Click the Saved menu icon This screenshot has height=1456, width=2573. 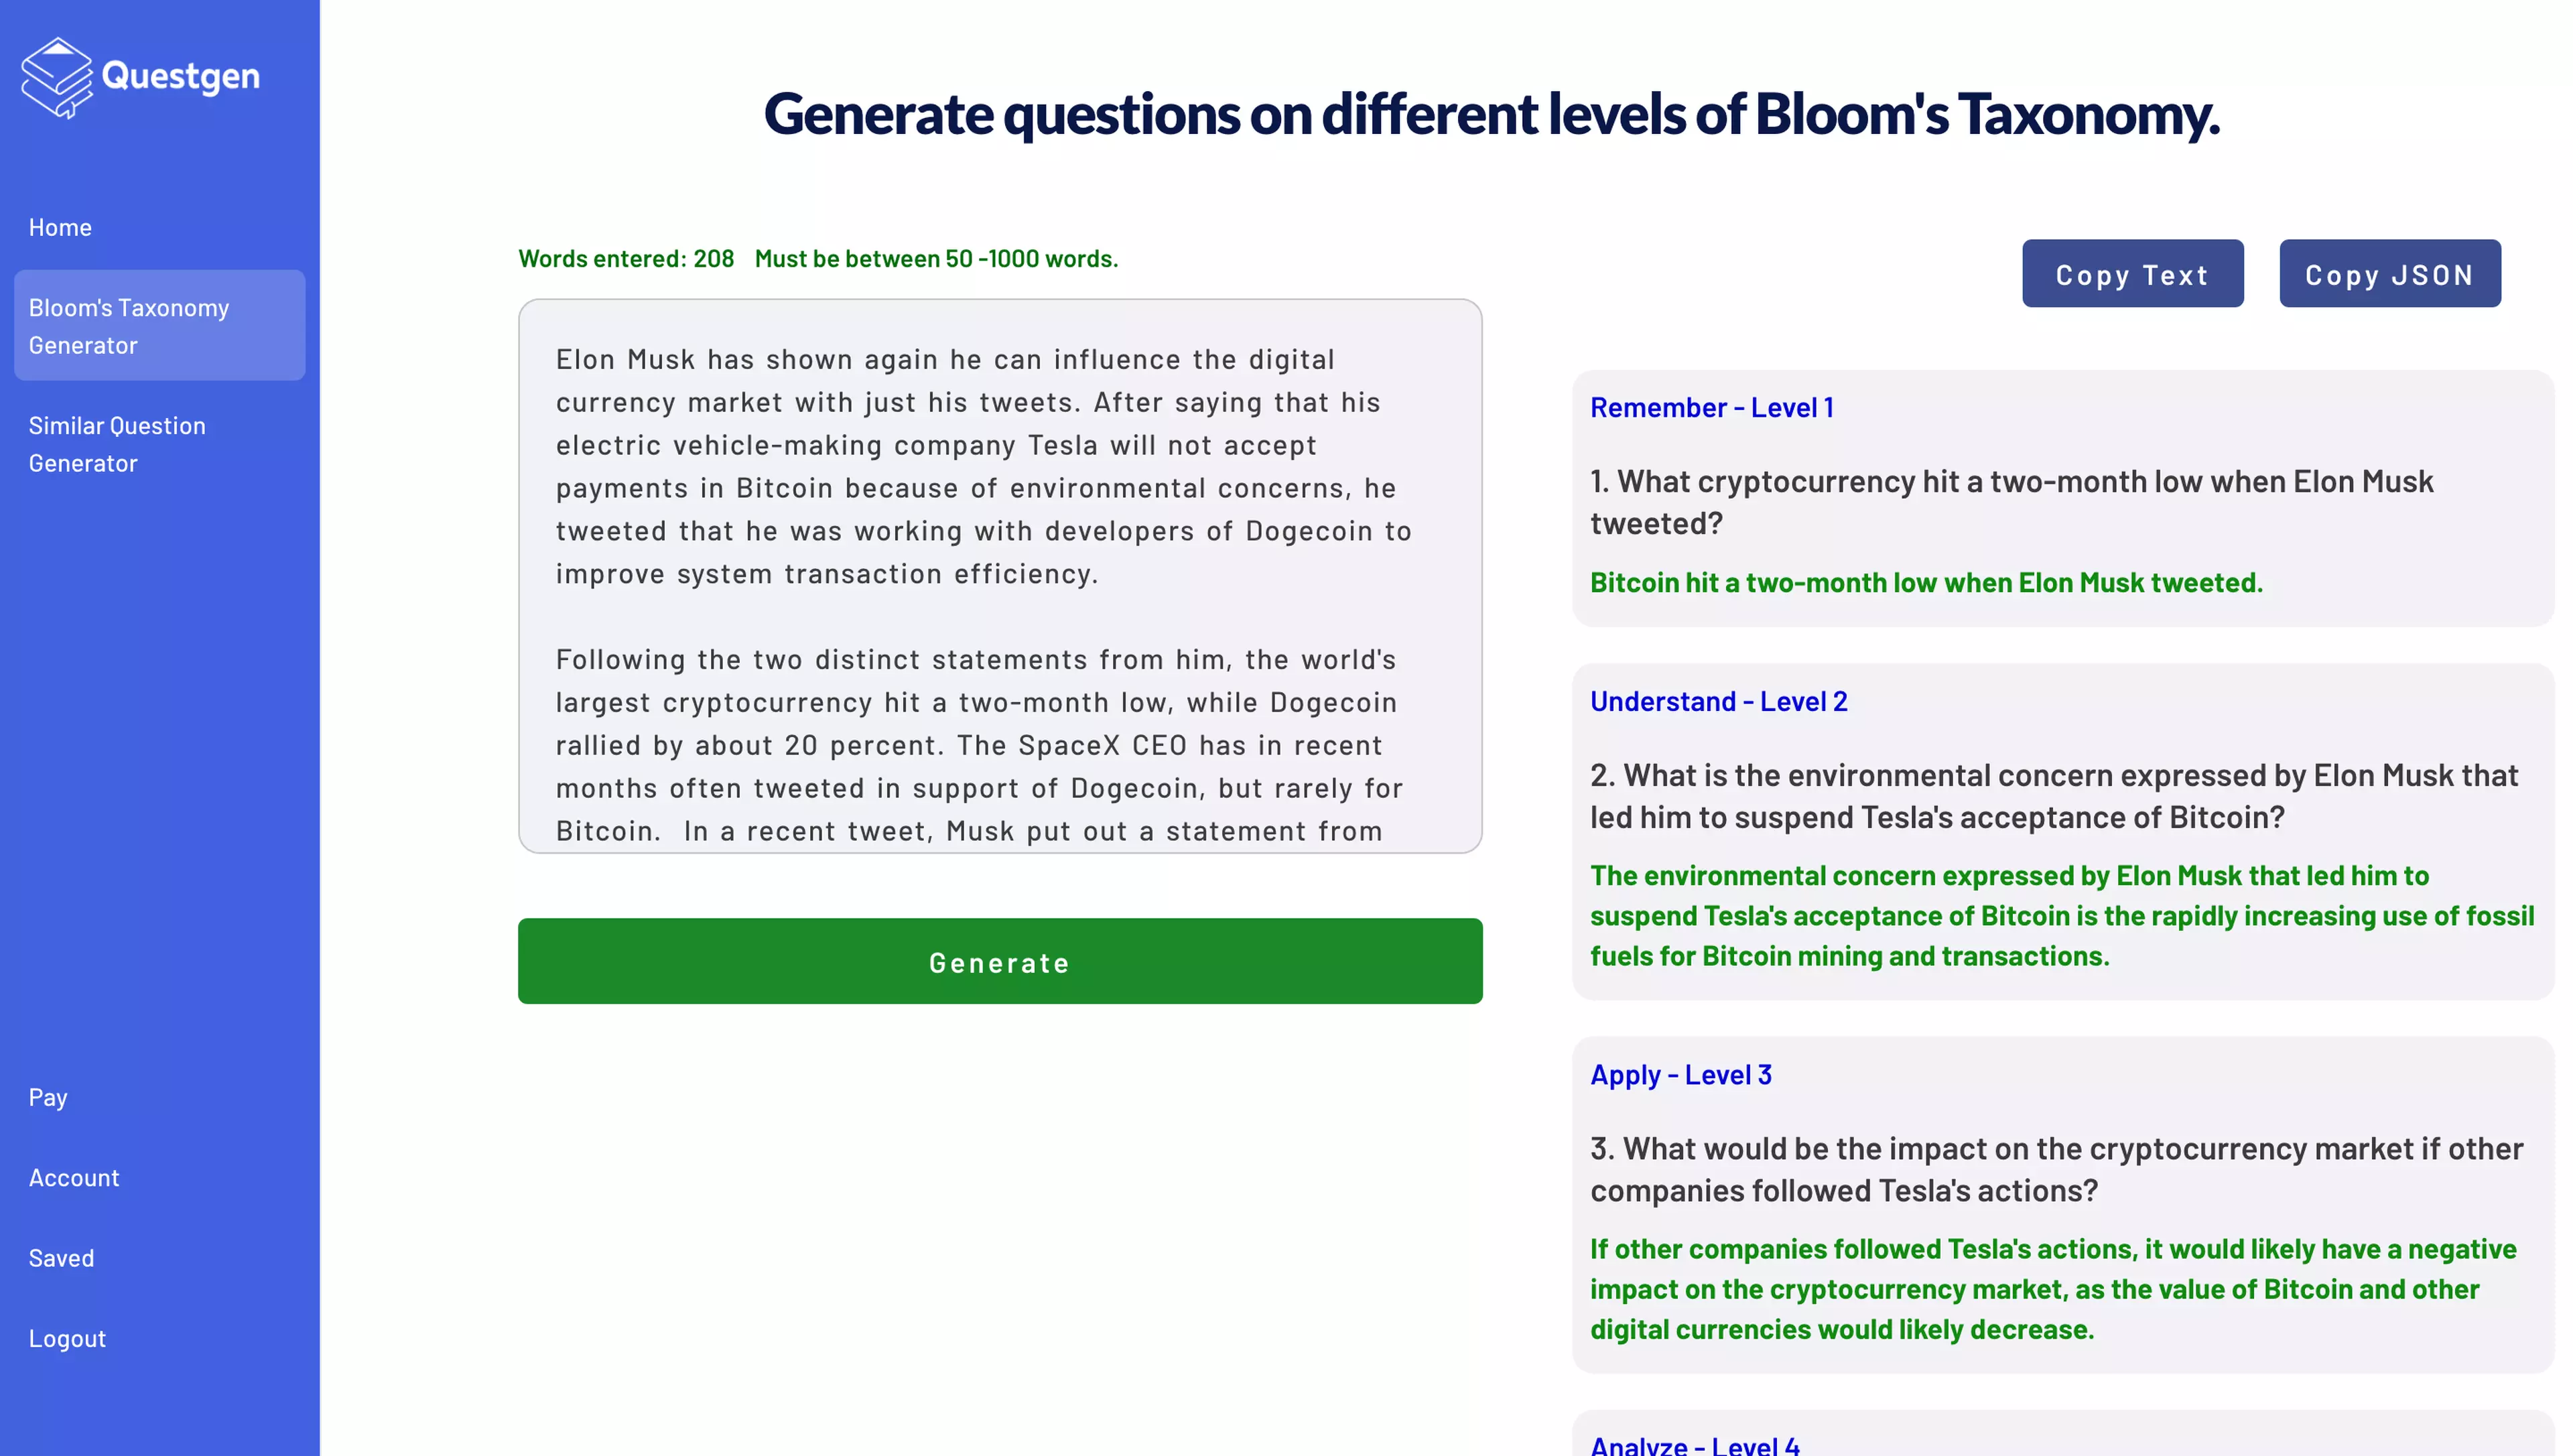pos(62,1256)
